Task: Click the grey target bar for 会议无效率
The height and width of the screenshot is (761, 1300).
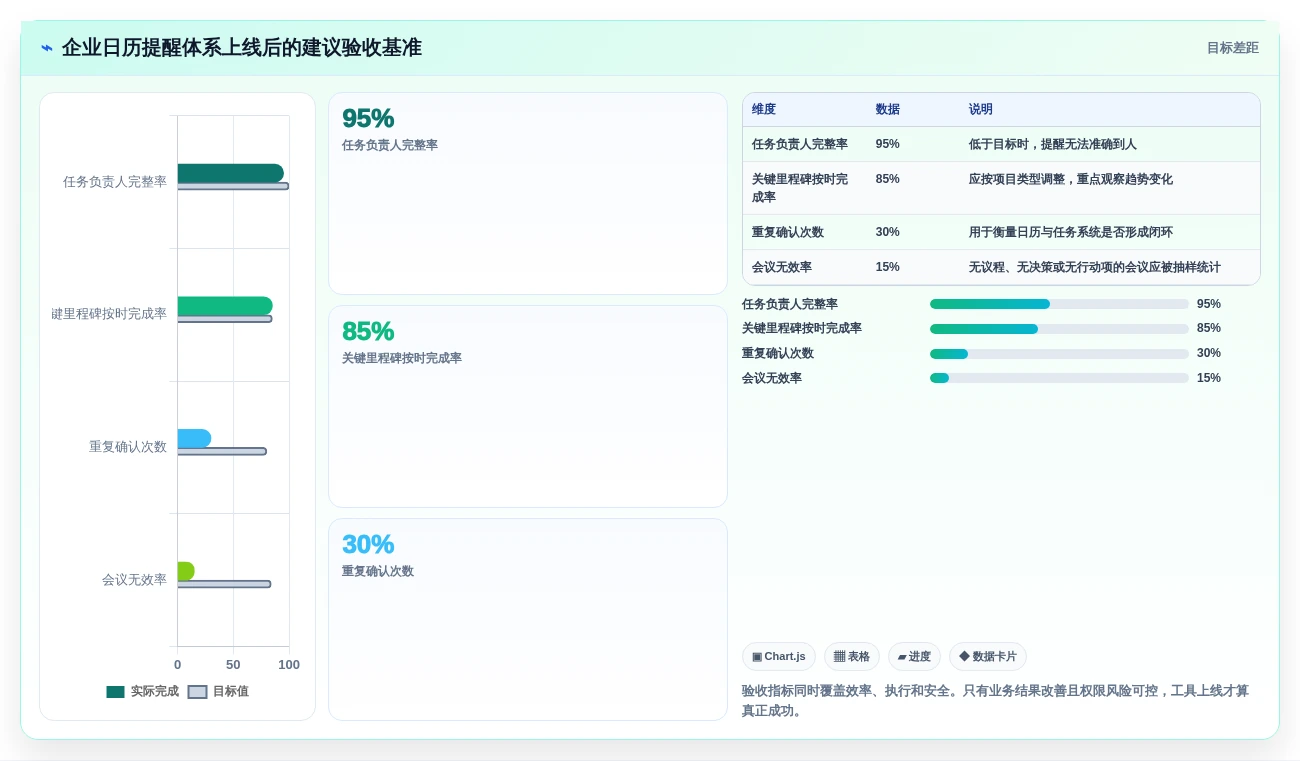Action: click(x=224, y=584)
